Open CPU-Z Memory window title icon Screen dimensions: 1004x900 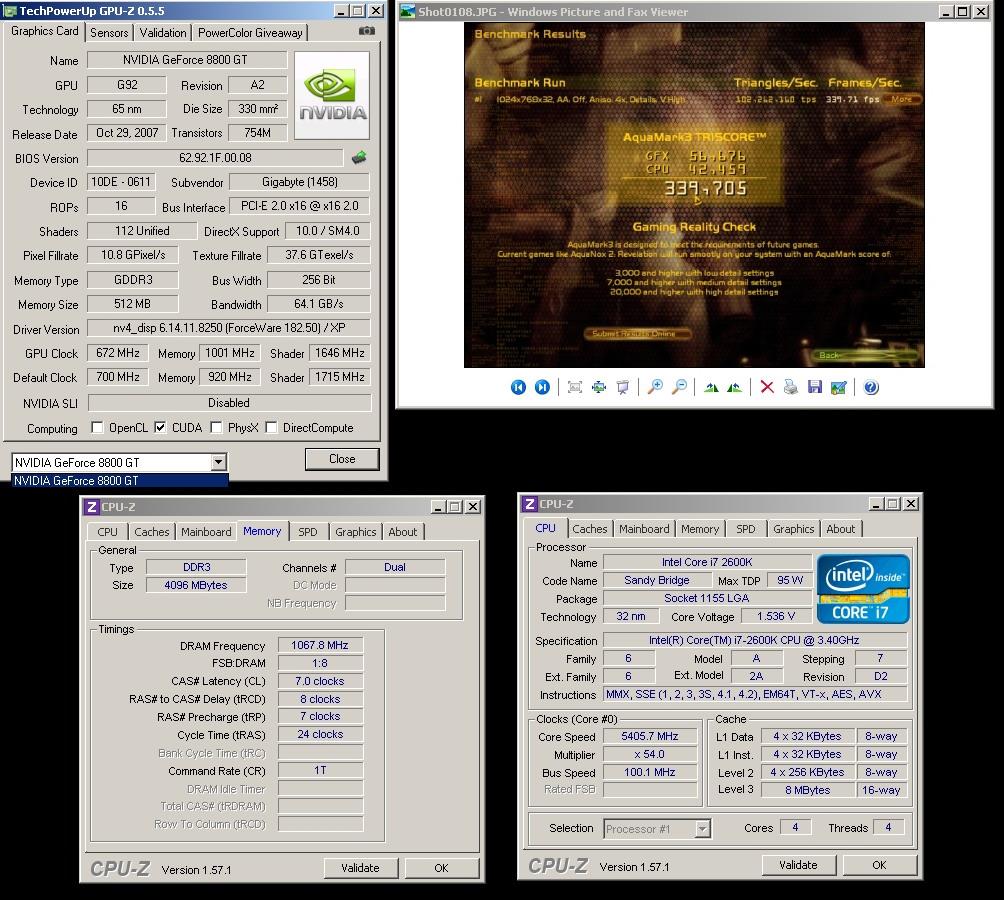point(92,507)
